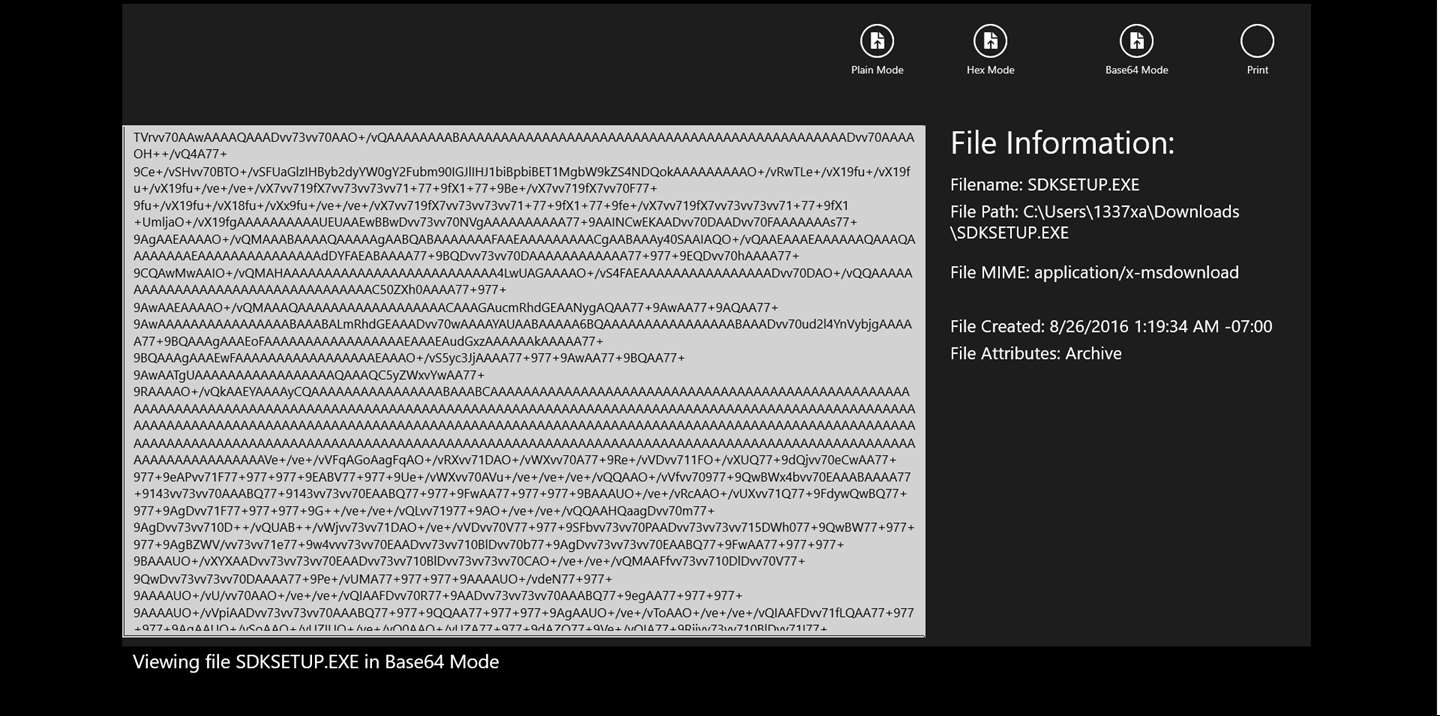The height and width of the screenshot is (716, 1440).
Task: Click the "Base64 Mode" text label
Action: (x=1136, y=70)
